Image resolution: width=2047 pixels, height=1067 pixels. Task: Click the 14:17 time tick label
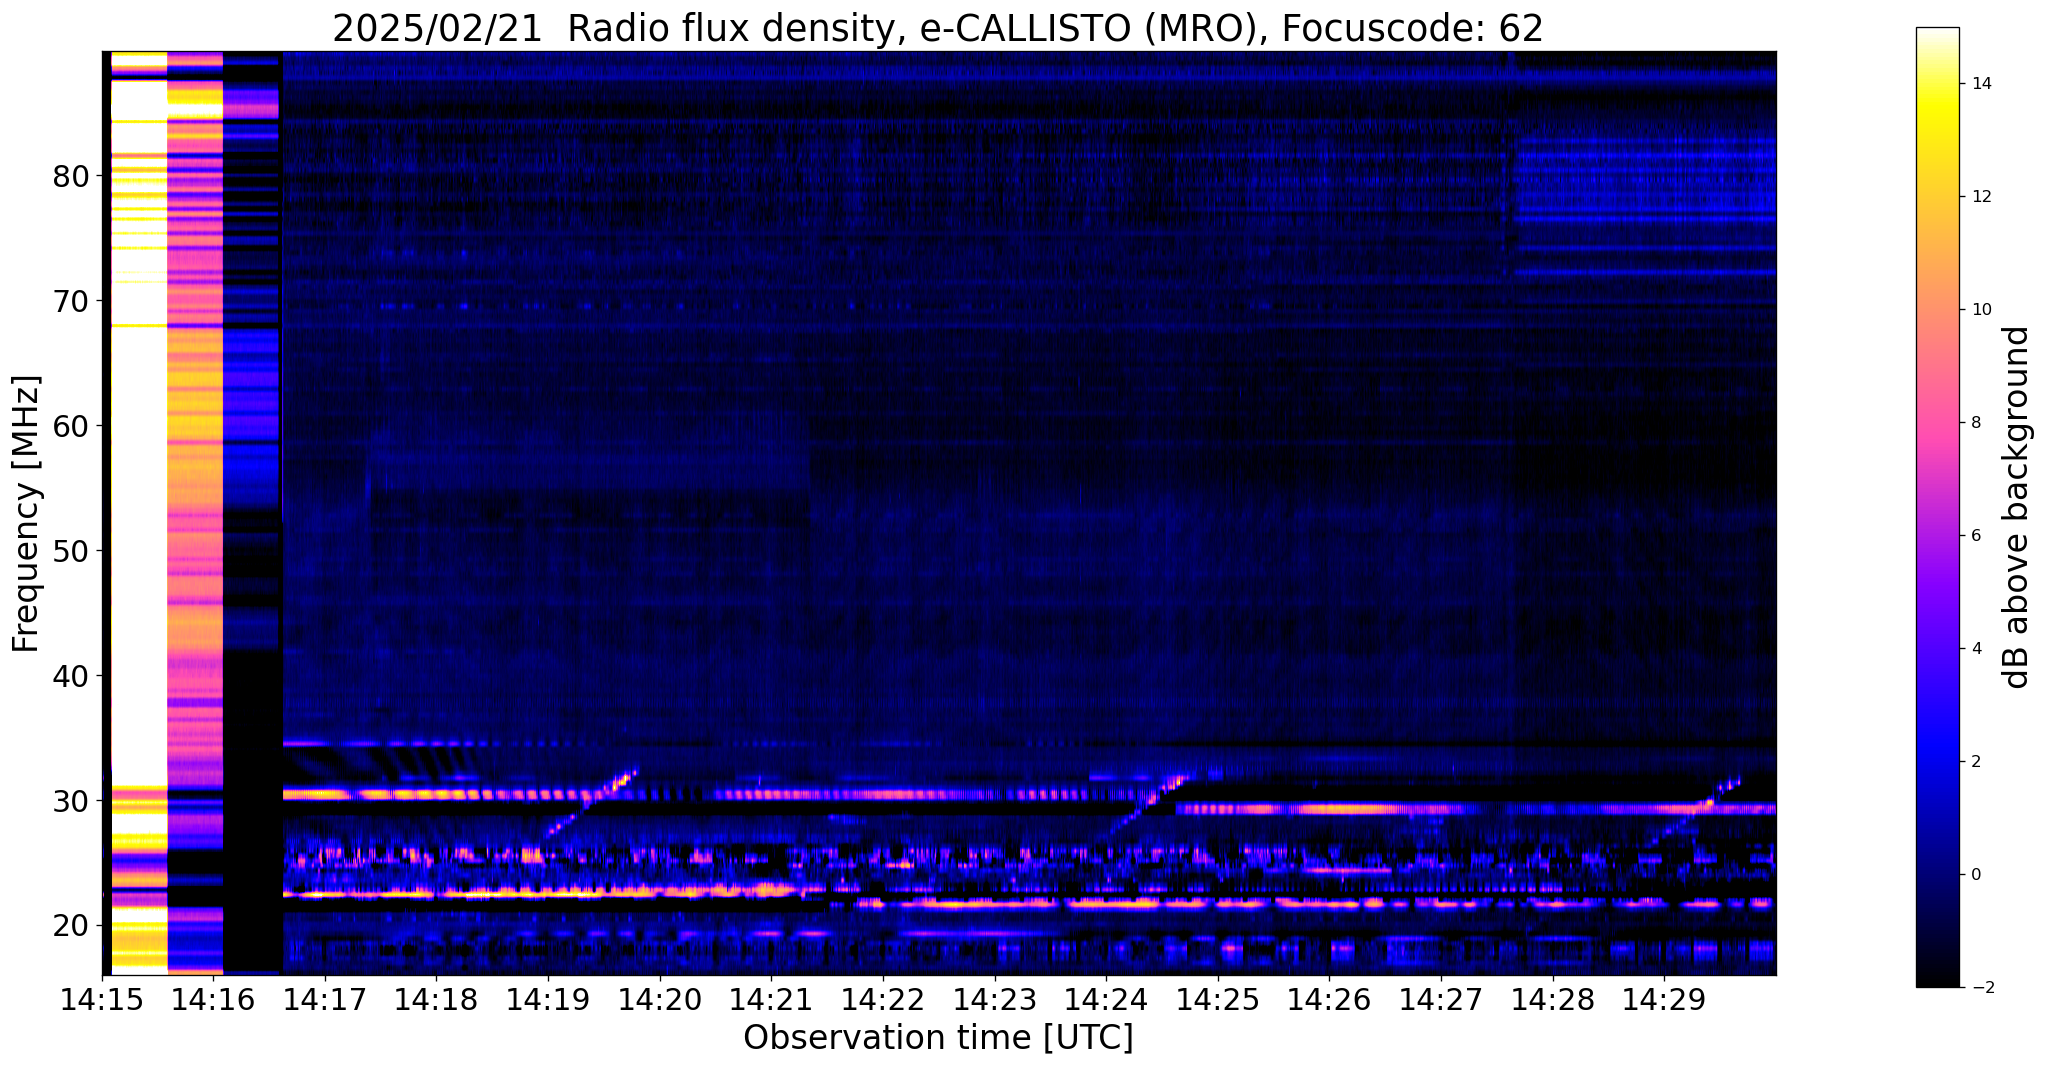325,998
